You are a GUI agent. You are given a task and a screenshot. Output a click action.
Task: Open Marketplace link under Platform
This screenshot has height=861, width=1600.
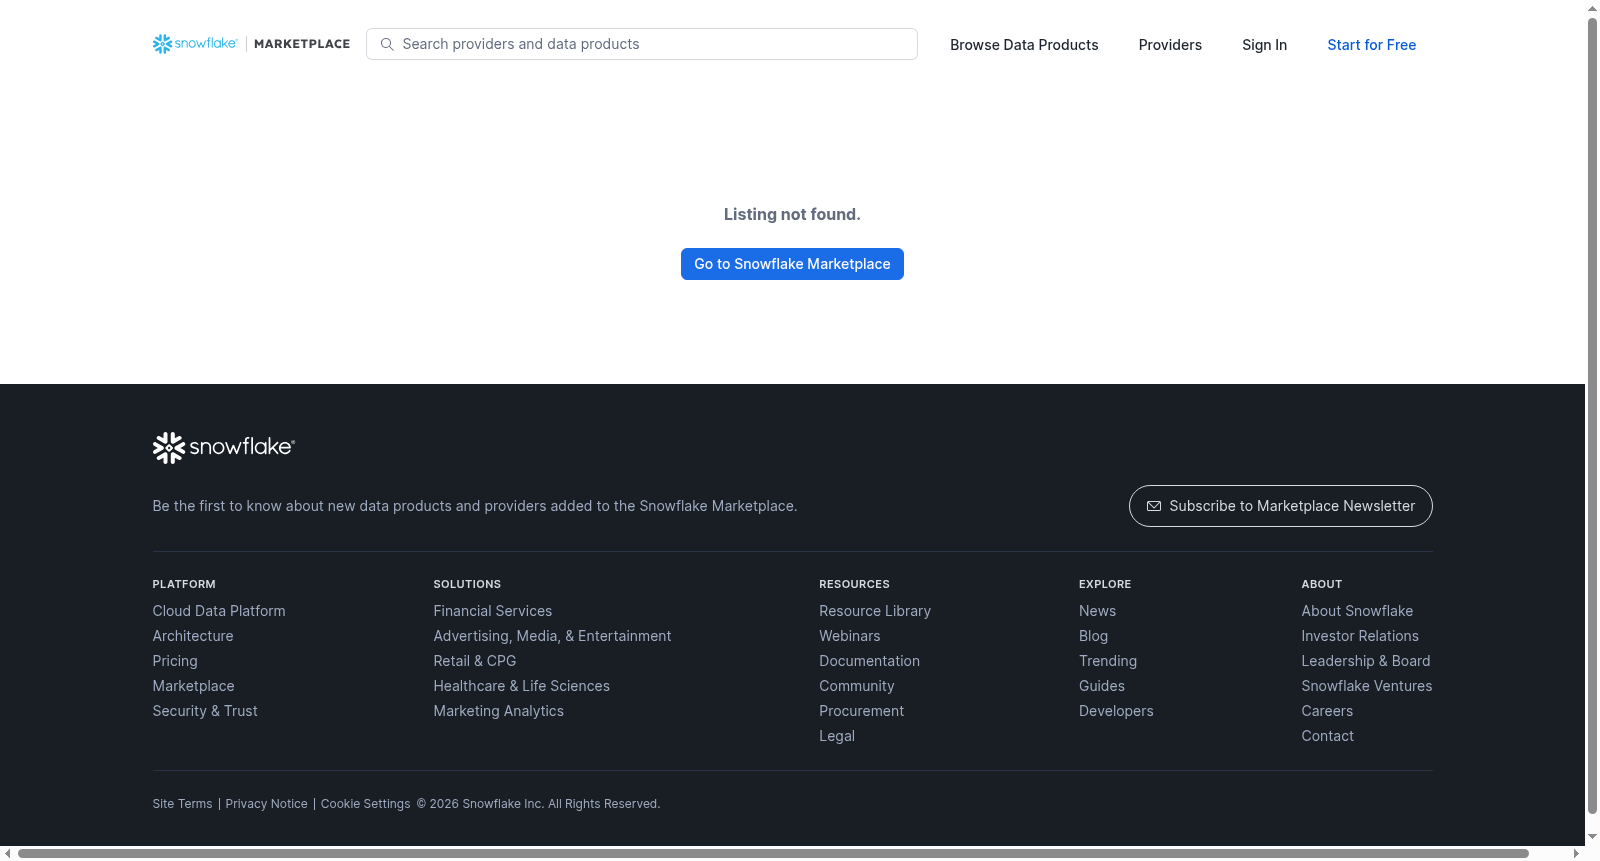(x=193, y=686)
